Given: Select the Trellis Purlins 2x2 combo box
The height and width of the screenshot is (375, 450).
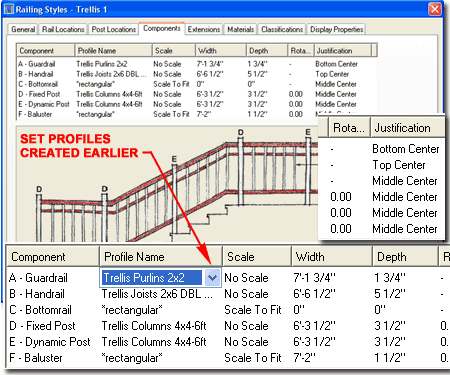Looking at the screenshot, I should 160,277.
